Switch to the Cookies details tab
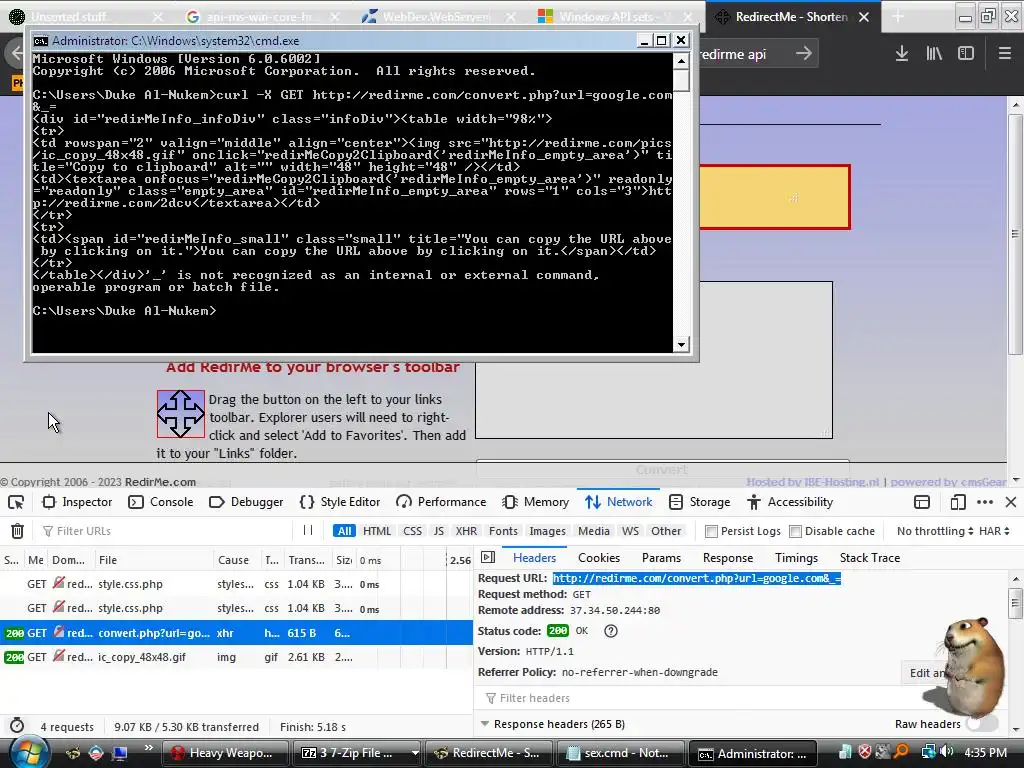The height and width of the screenshot is (768, 1024). (599, 558)
